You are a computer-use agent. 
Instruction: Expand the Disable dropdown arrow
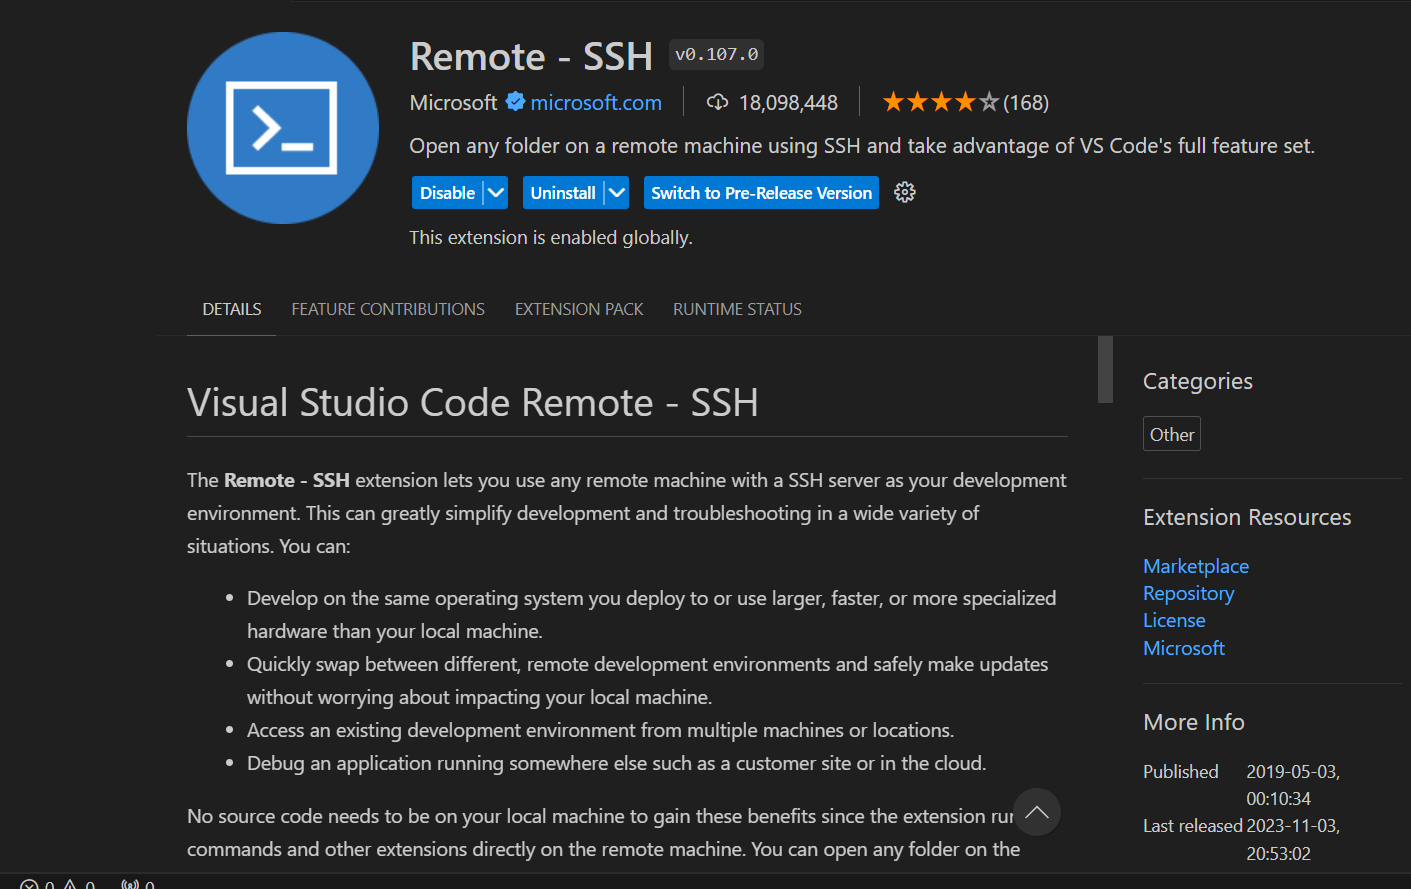pos(496,193)
